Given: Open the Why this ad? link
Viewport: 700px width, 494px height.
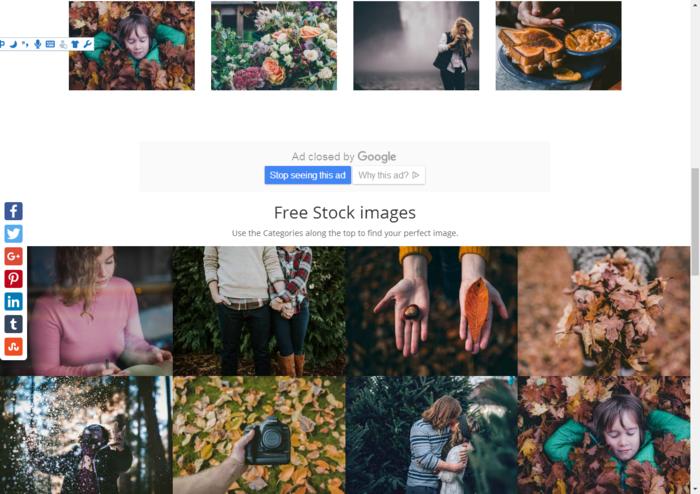Looking at the screenshot, I should (388, 175).
